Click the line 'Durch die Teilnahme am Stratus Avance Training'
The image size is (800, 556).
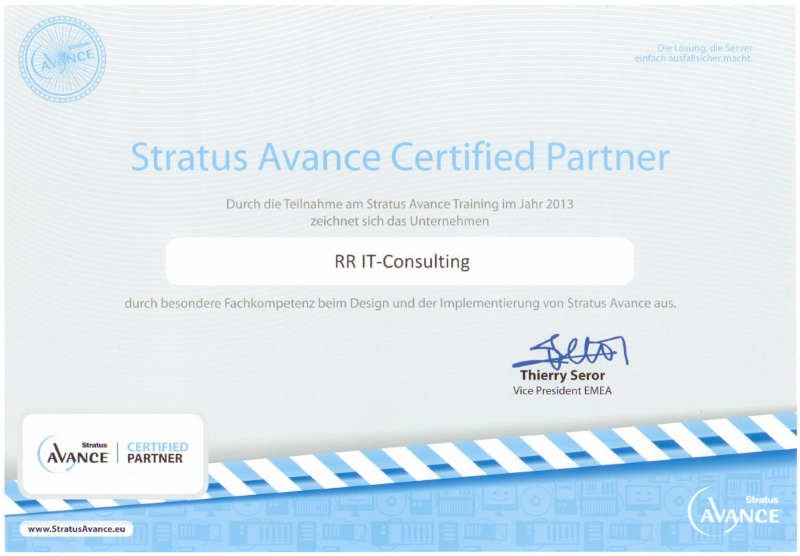click(399, 204)
